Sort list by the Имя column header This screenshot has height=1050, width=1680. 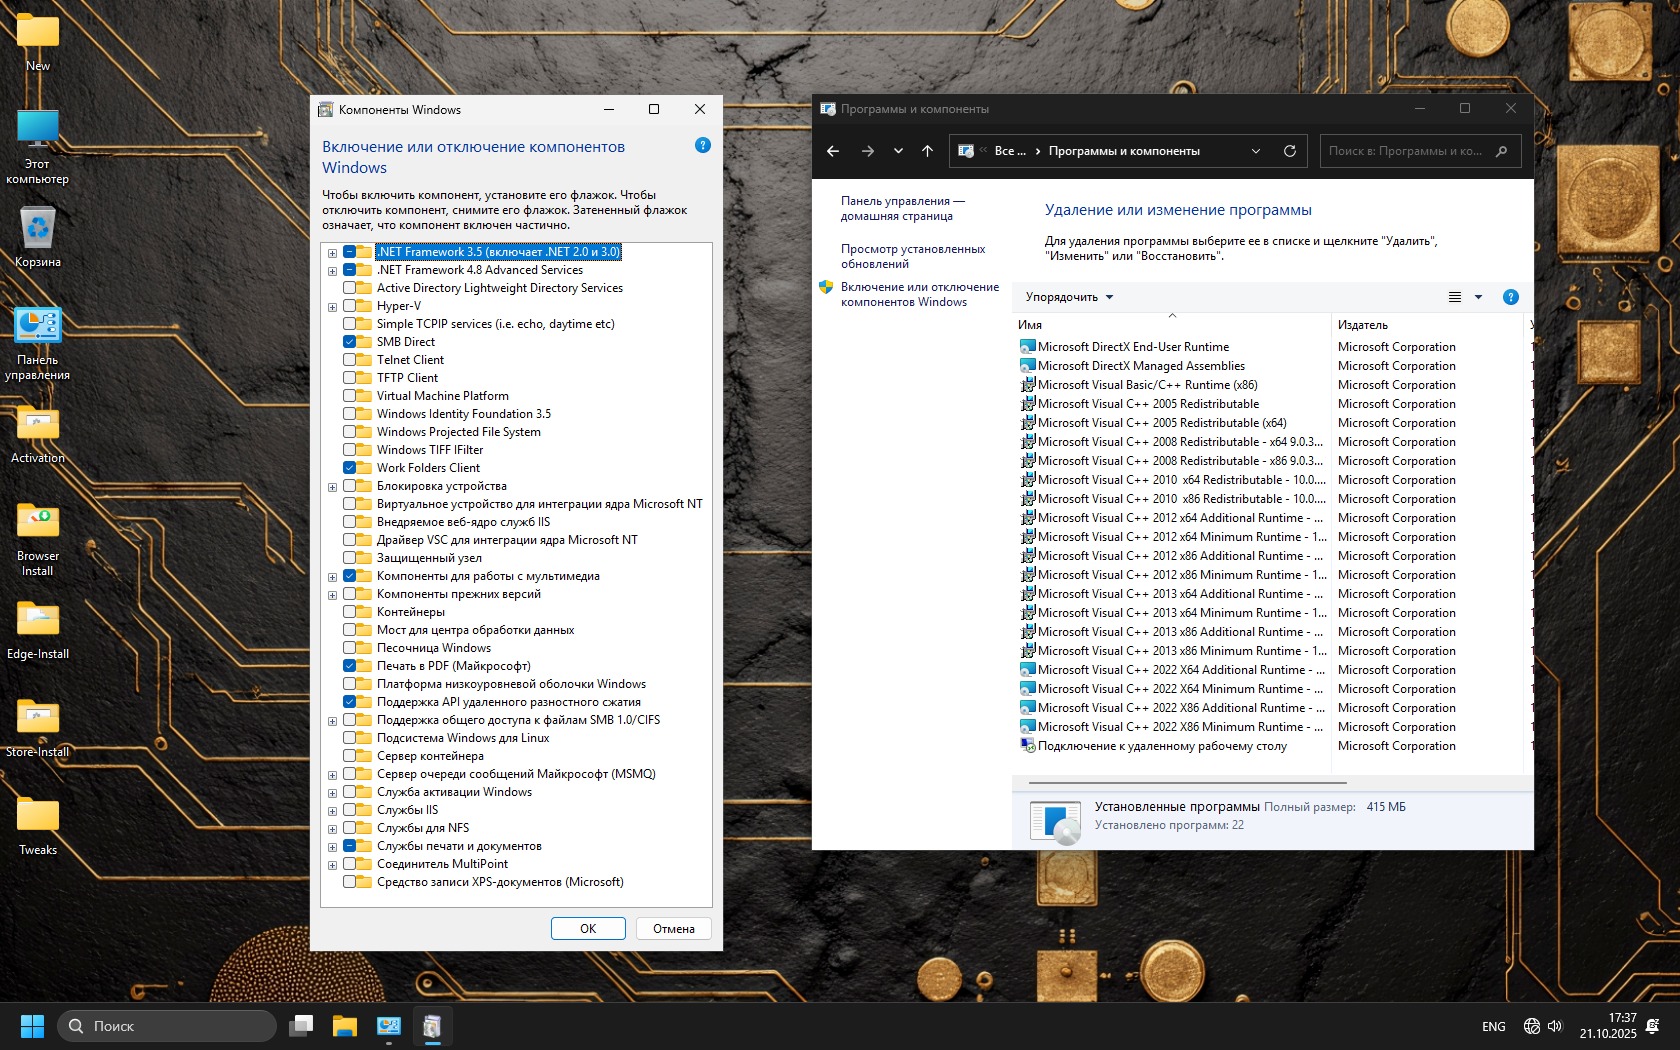pyautogui.click(x=1030, y=325)
